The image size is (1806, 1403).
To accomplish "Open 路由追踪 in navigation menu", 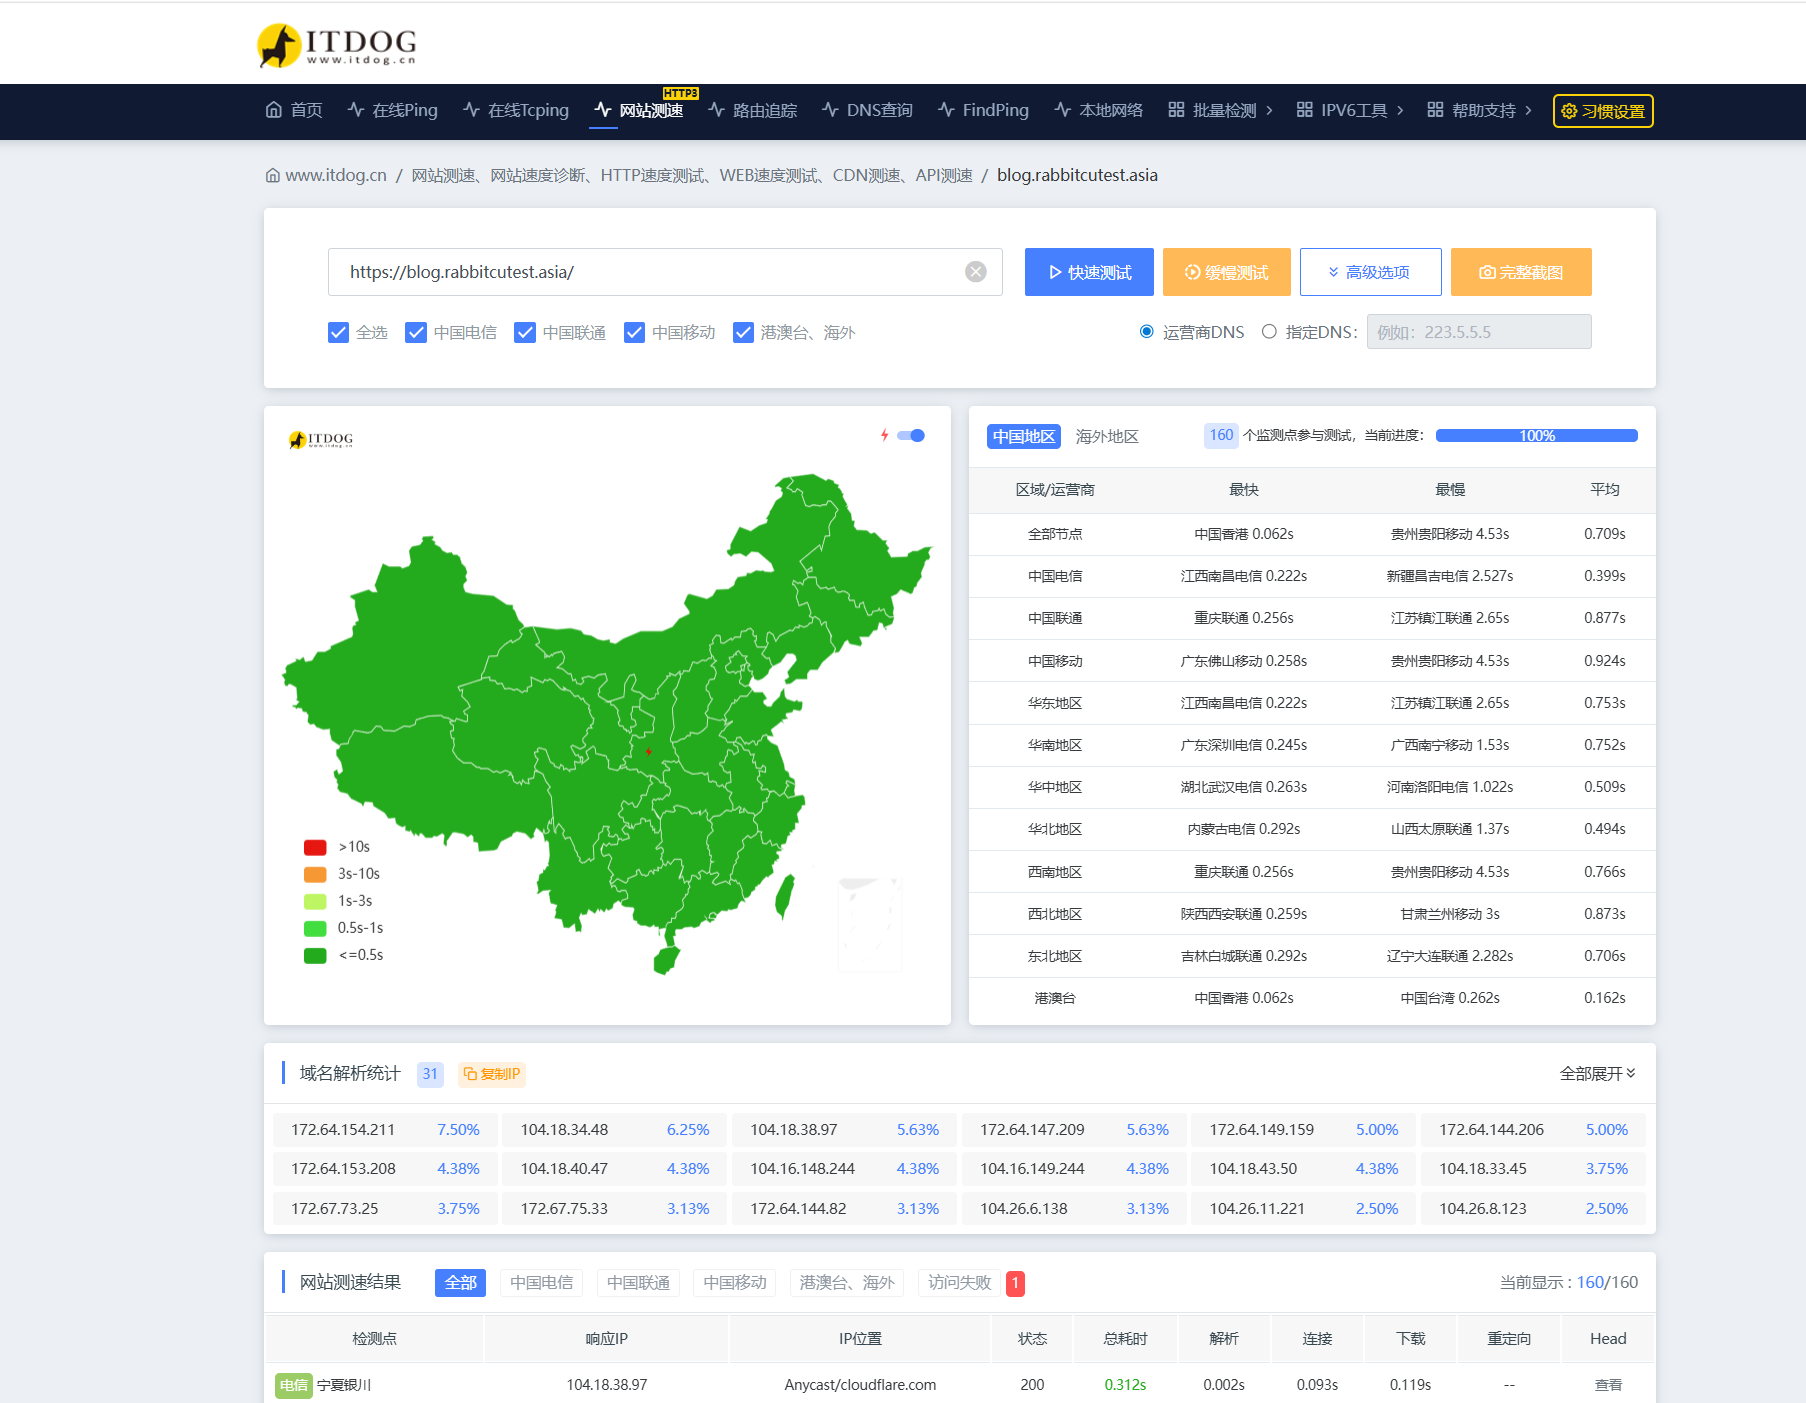I will click(x=753, y=110).
